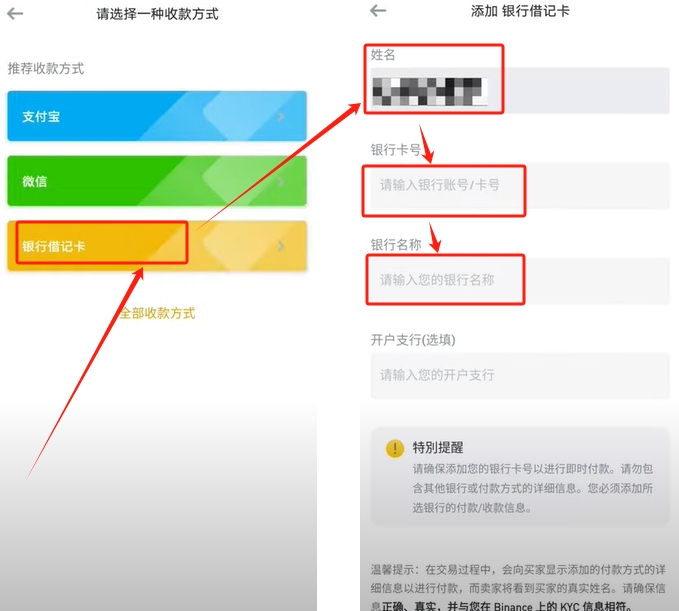Image resolution: width=679 pixels, height=611 pixels.
Task: Open the 银行借记卡 row chevron arrow
Action: click(x=281, y=246)
